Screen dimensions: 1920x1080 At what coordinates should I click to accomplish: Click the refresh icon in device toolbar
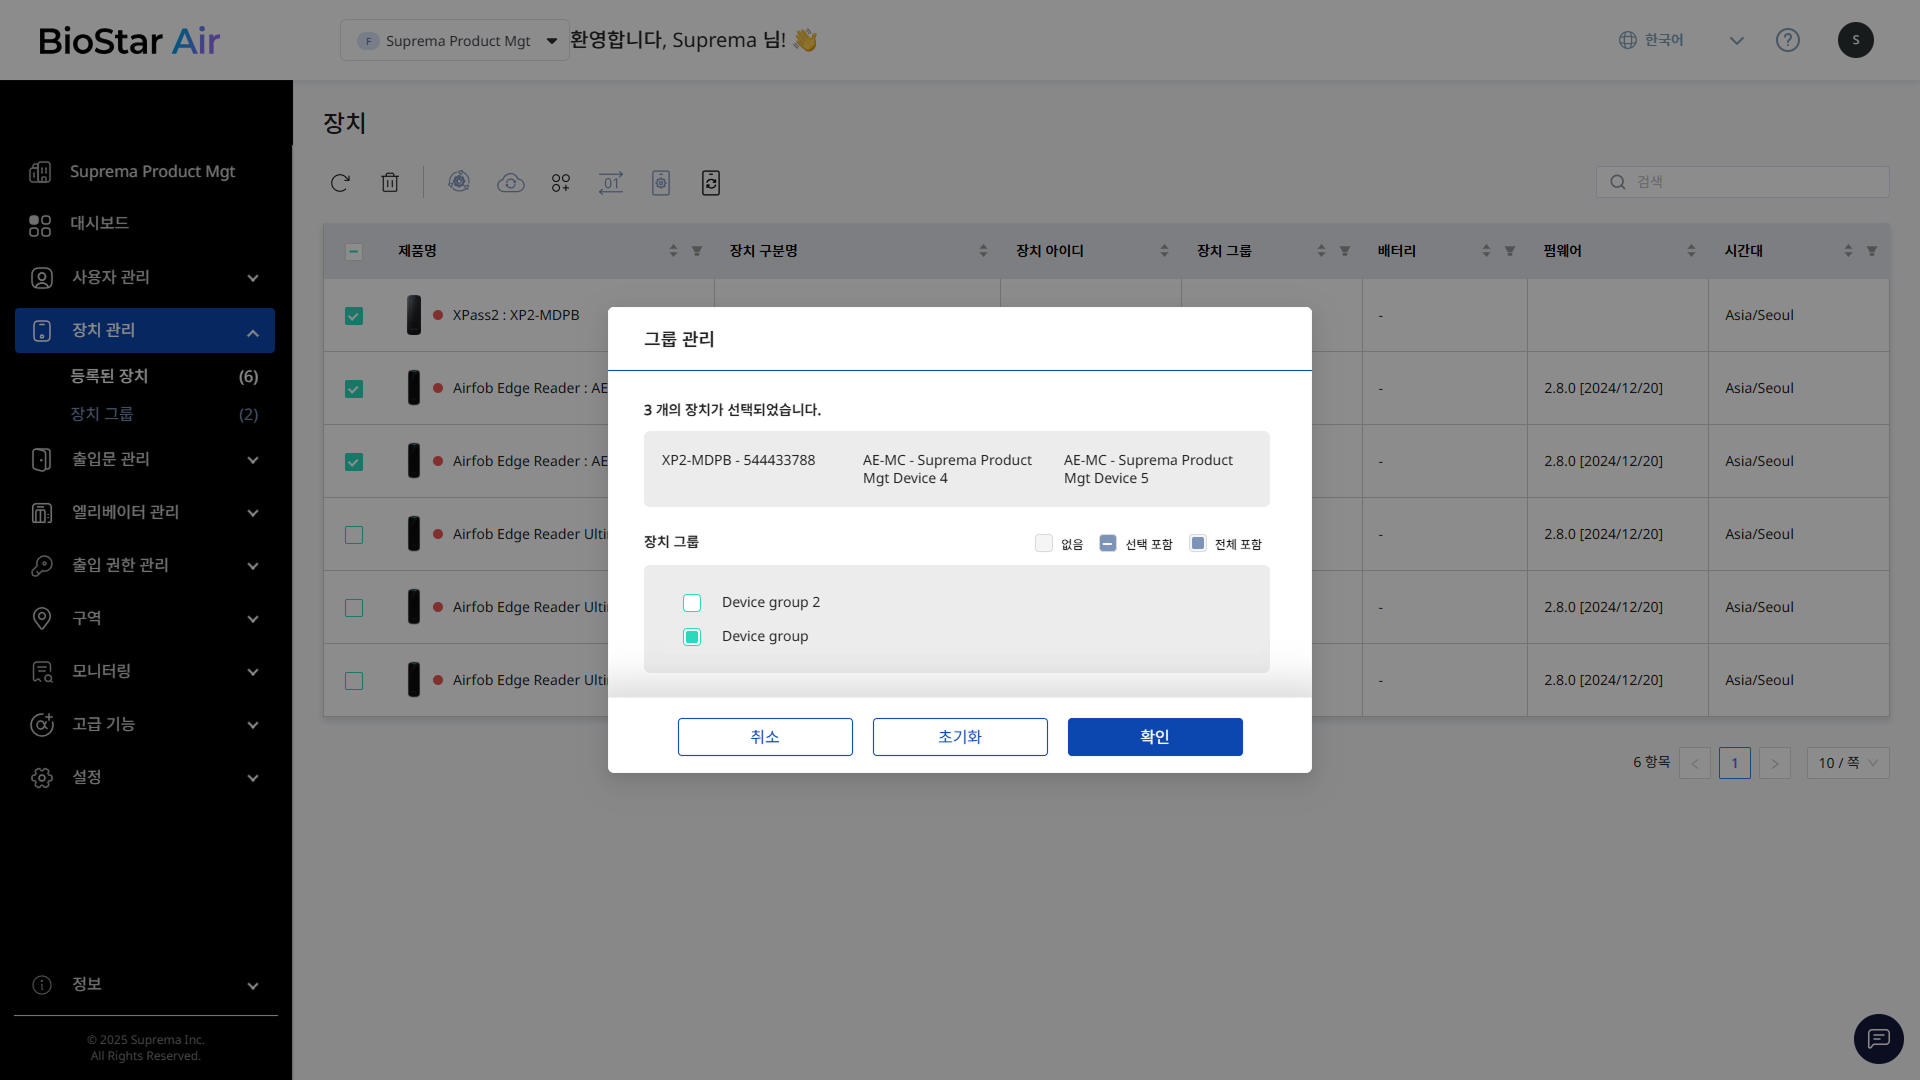point(340,183)
